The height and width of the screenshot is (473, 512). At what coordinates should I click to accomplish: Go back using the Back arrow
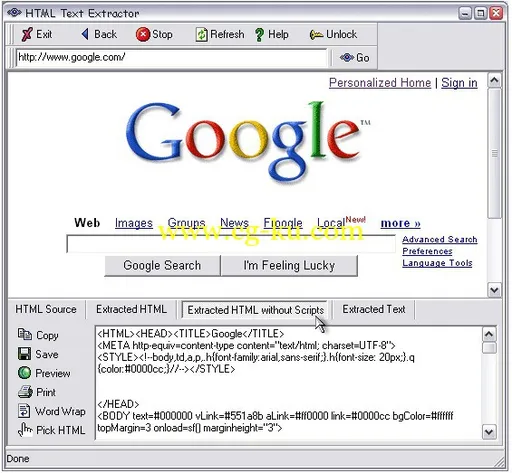pyautogui.click(x=85, y=34)
